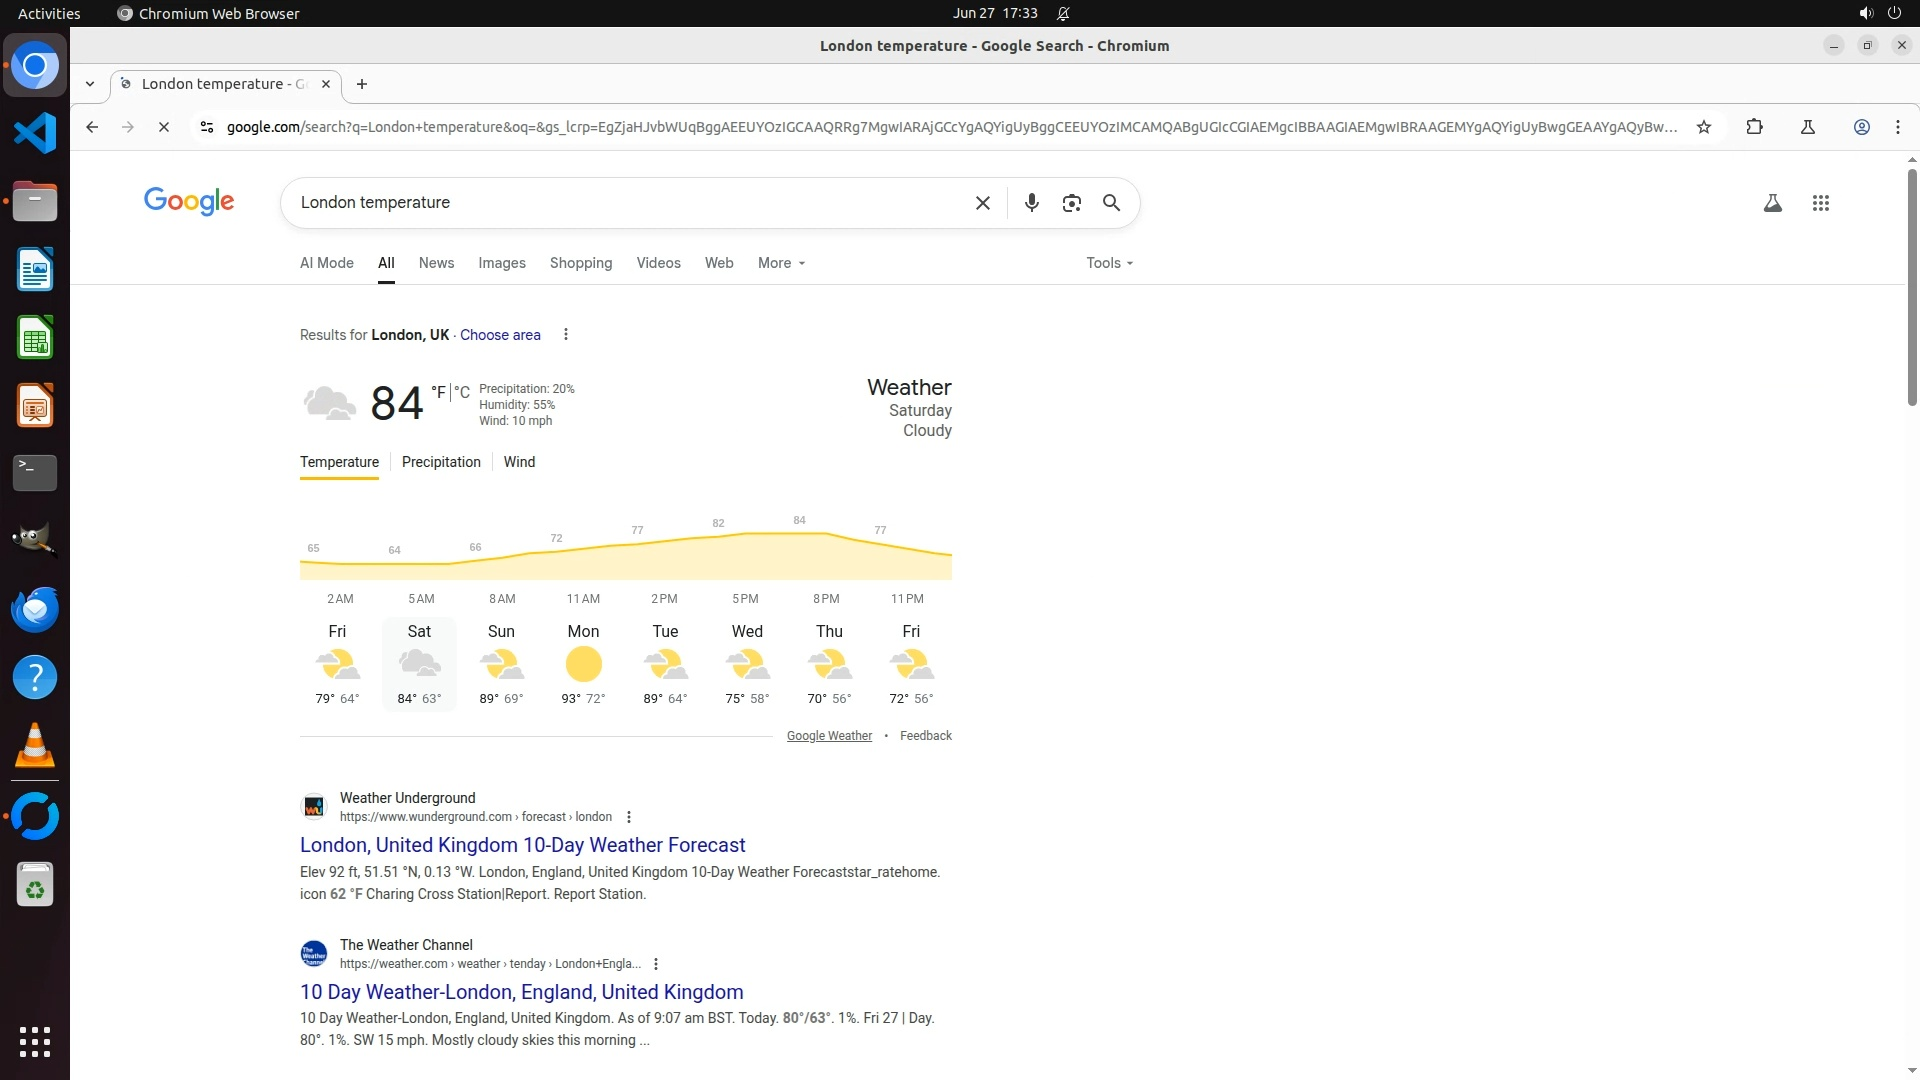Open Weather Underground 10-Day Forecast result

522,845
